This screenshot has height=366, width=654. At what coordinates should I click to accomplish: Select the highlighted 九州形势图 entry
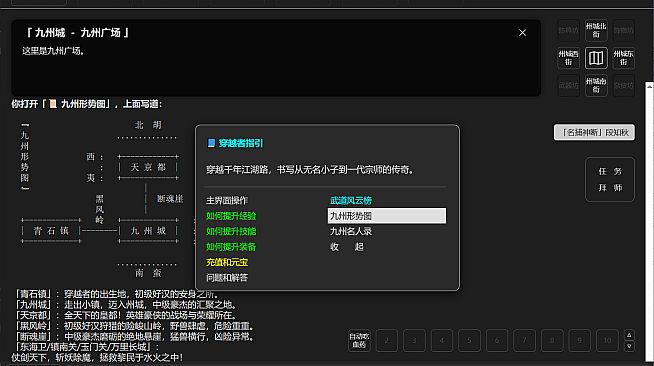387,216
